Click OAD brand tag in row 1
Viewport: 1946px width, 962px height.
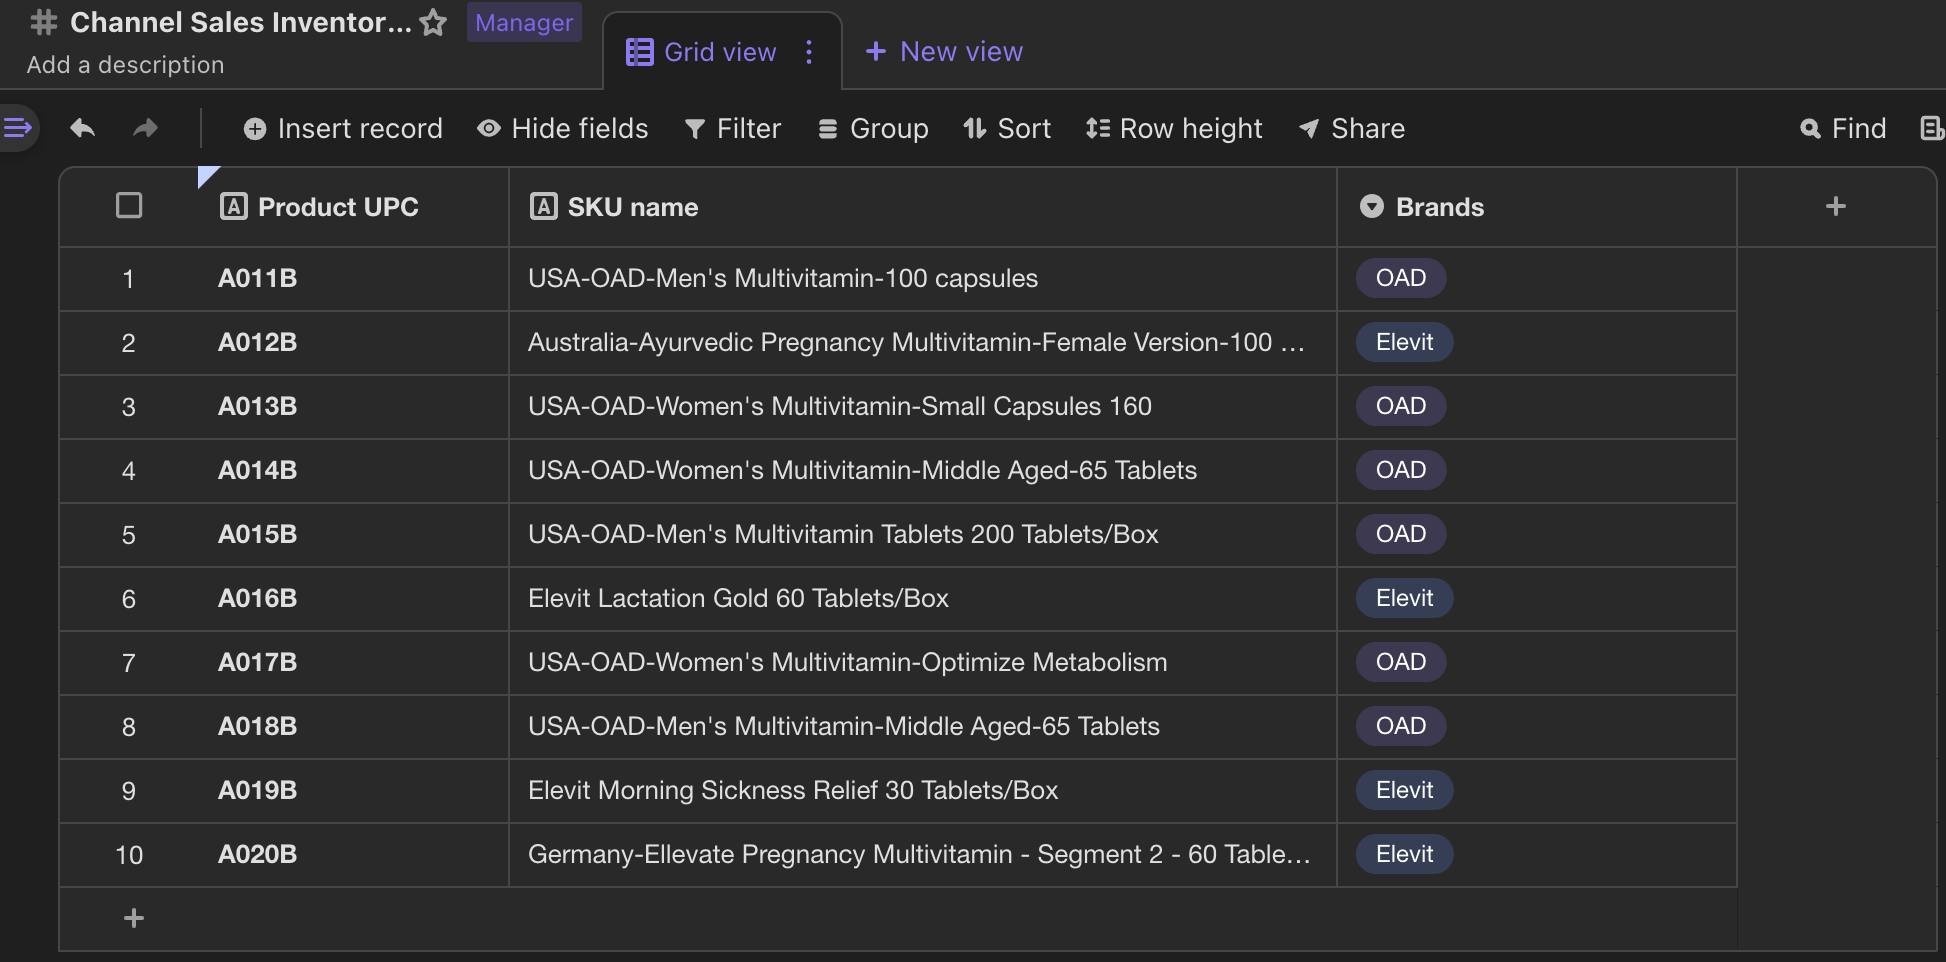point(1401,278)
